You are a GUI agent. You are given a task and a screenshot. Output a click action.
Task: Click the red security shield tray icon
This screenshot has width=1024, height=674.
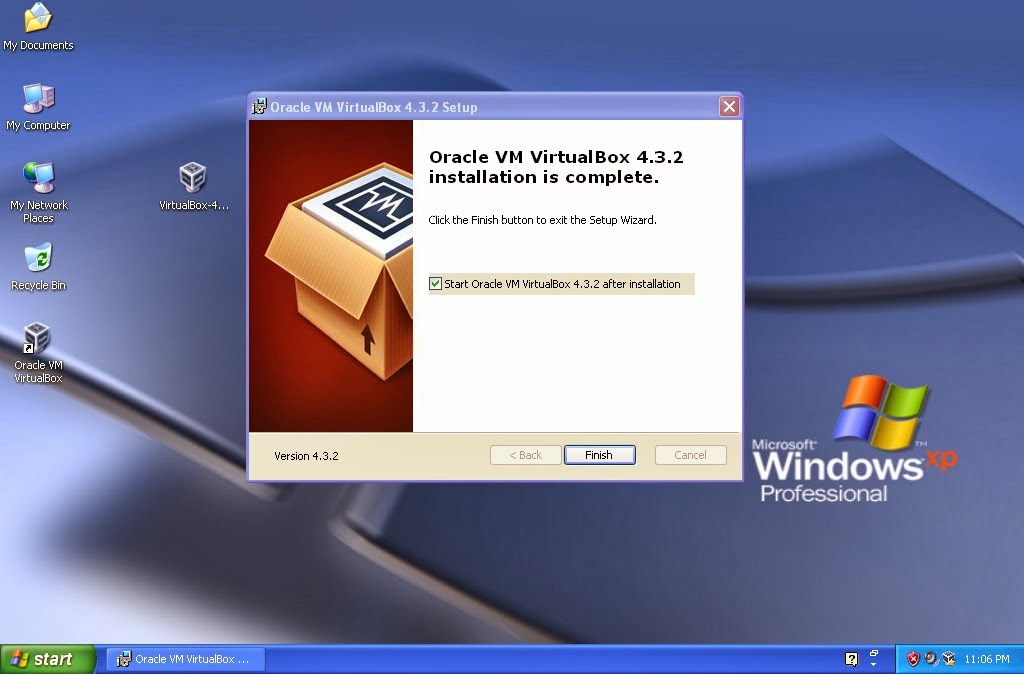coord(913,659)
